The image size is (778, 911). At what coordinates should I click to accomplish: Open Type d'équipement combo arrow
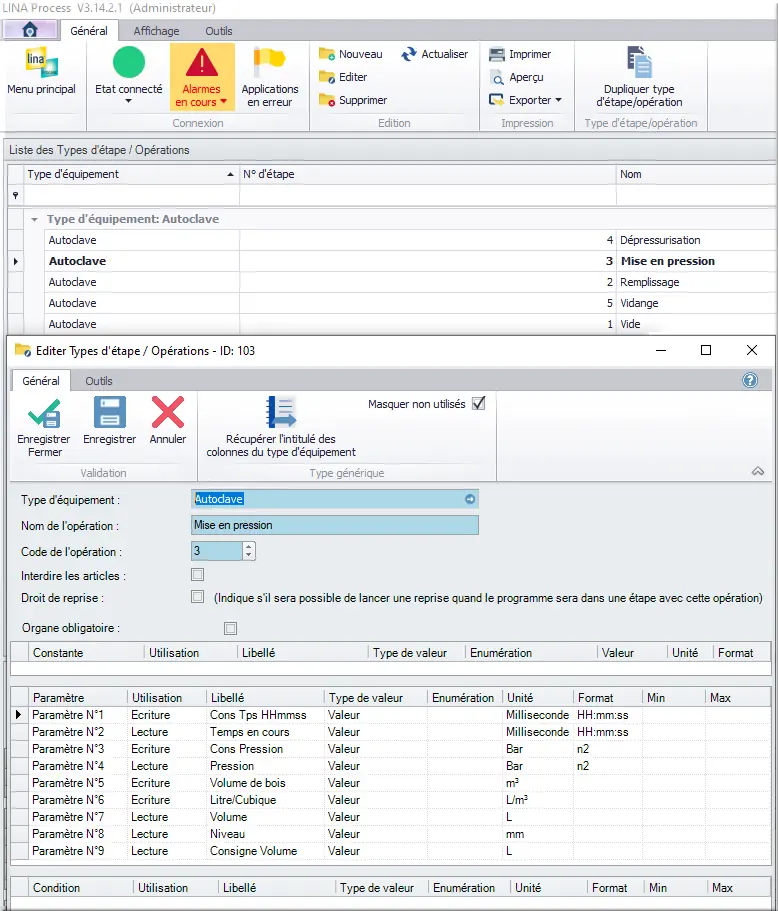pos(470,499)
